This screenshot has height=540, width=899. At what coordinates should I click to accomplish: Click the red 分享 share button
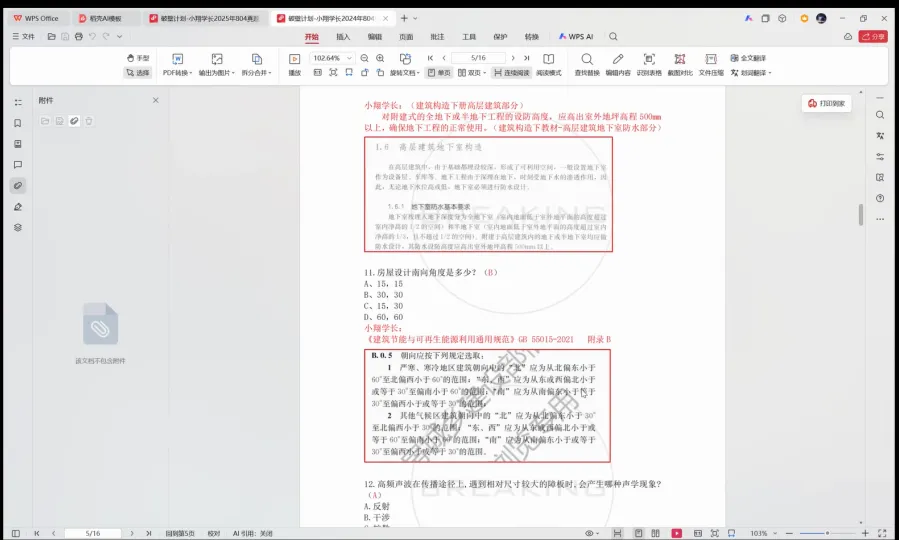pyautogui.click(x=873, y=36)
